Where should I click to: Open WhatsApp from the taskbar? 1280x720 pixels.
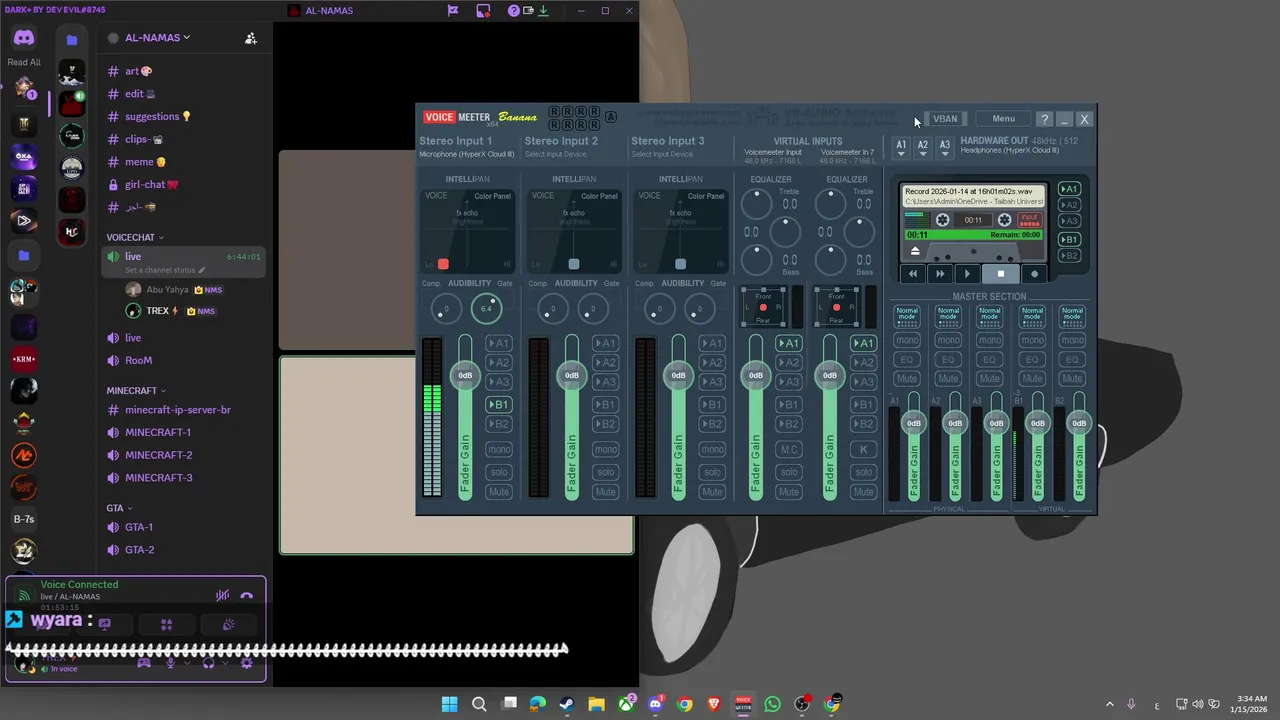(772, 704)
